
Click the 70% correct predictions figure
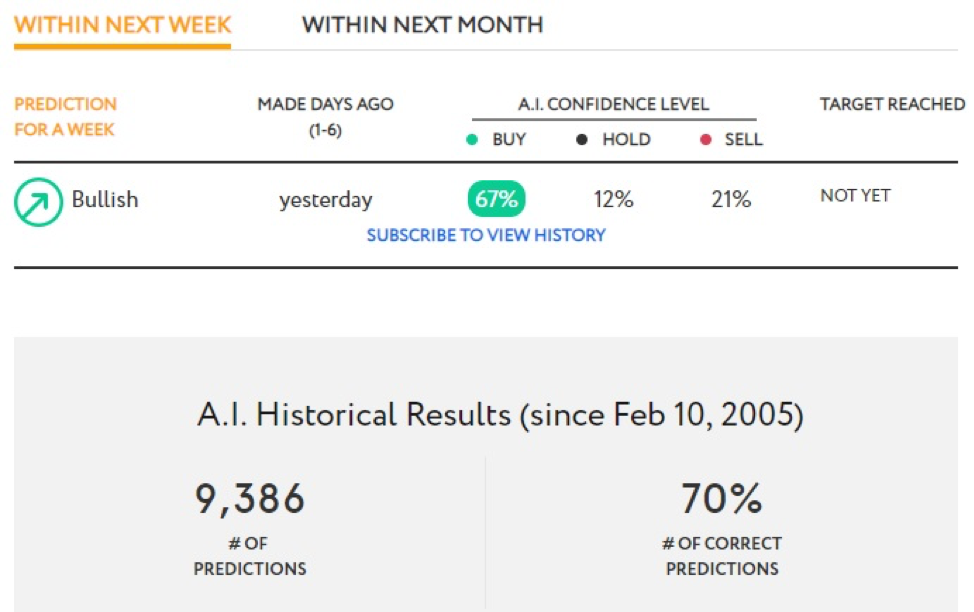pos(722,498)
